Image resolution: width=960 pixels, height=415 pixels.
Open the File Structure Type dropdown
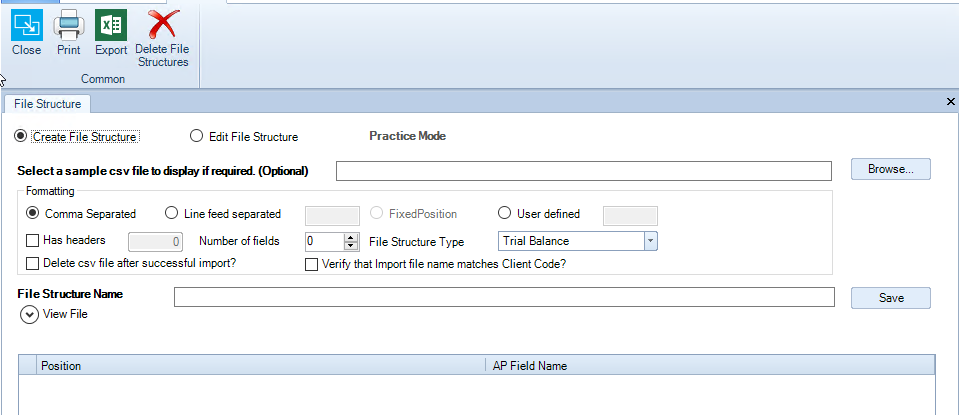[x=651, y=241]
